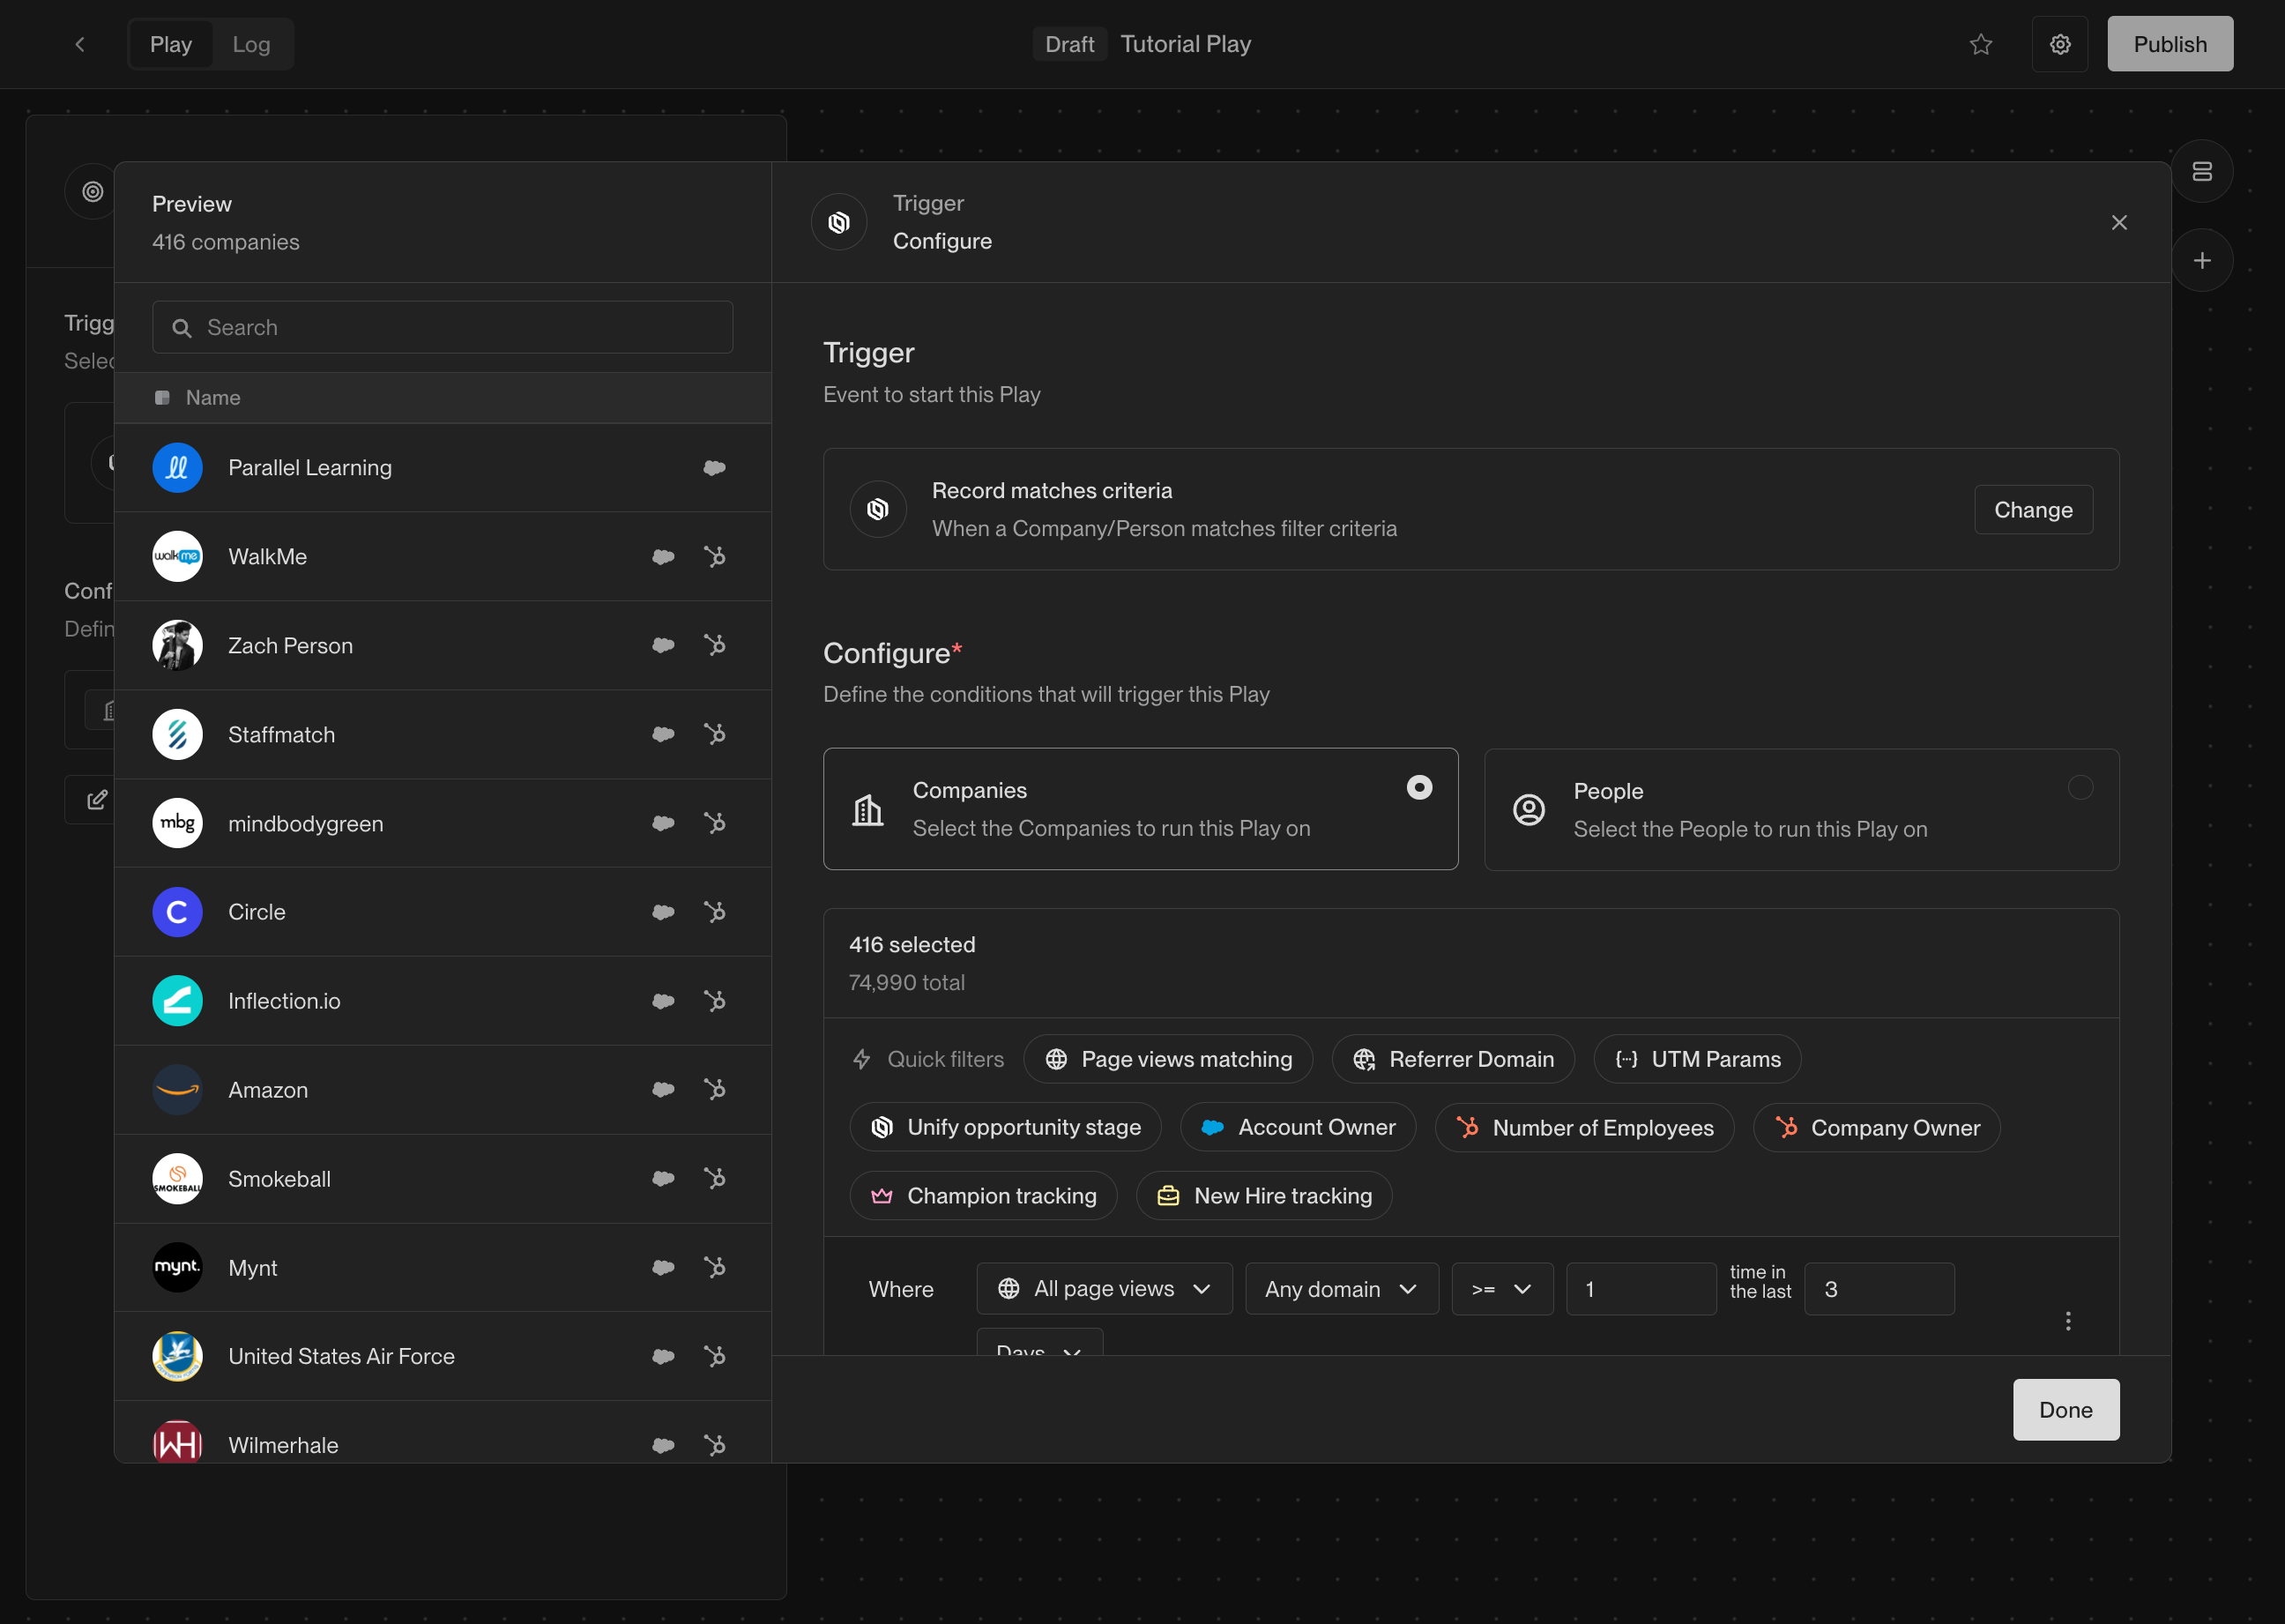Image resolution: width=2285 pixels, height=1624 pixels.
Task: Toggle the Name column header checkbox
Action: (x=162, y=398)
